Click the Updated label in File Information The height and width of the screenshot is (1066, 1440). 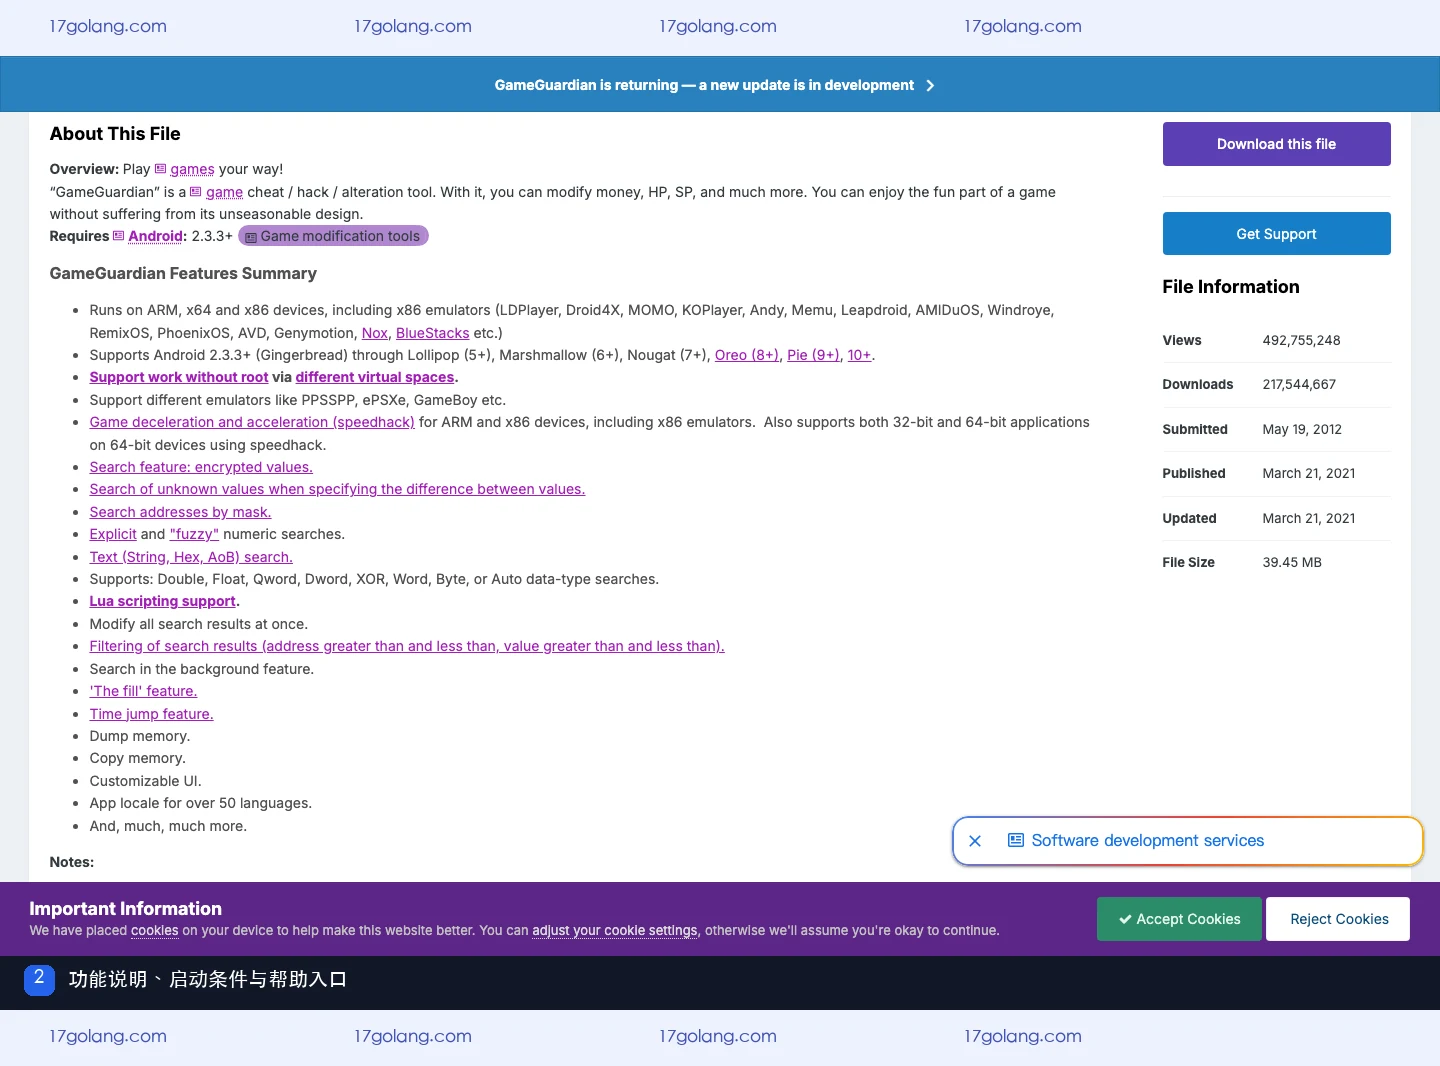1189,518
